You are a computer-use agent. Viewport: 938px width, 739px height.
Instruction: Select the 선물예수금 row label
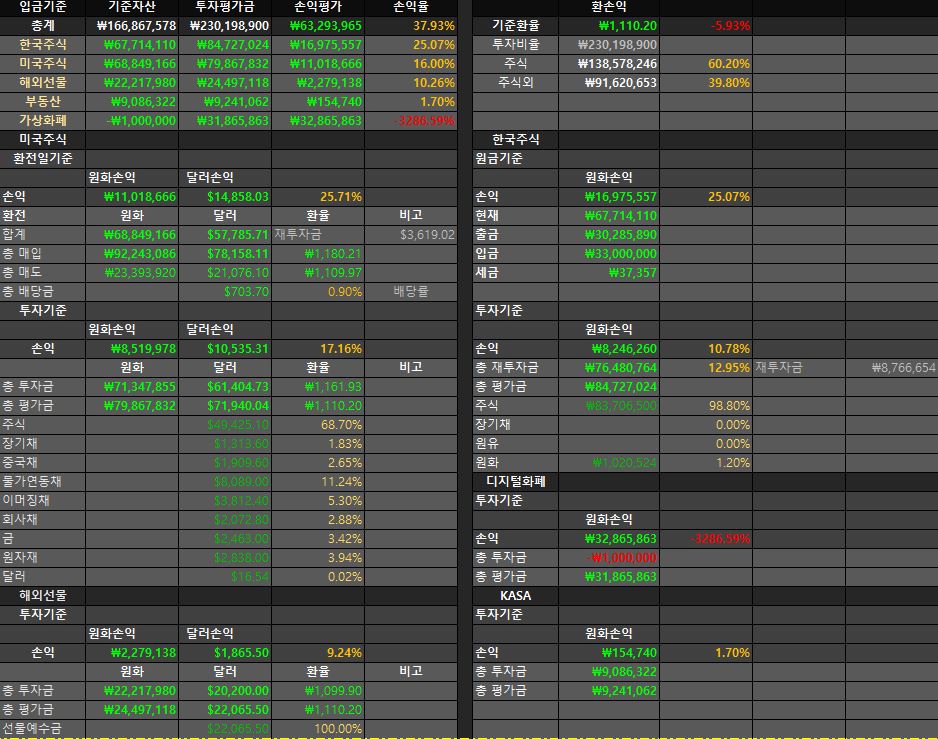42,729
